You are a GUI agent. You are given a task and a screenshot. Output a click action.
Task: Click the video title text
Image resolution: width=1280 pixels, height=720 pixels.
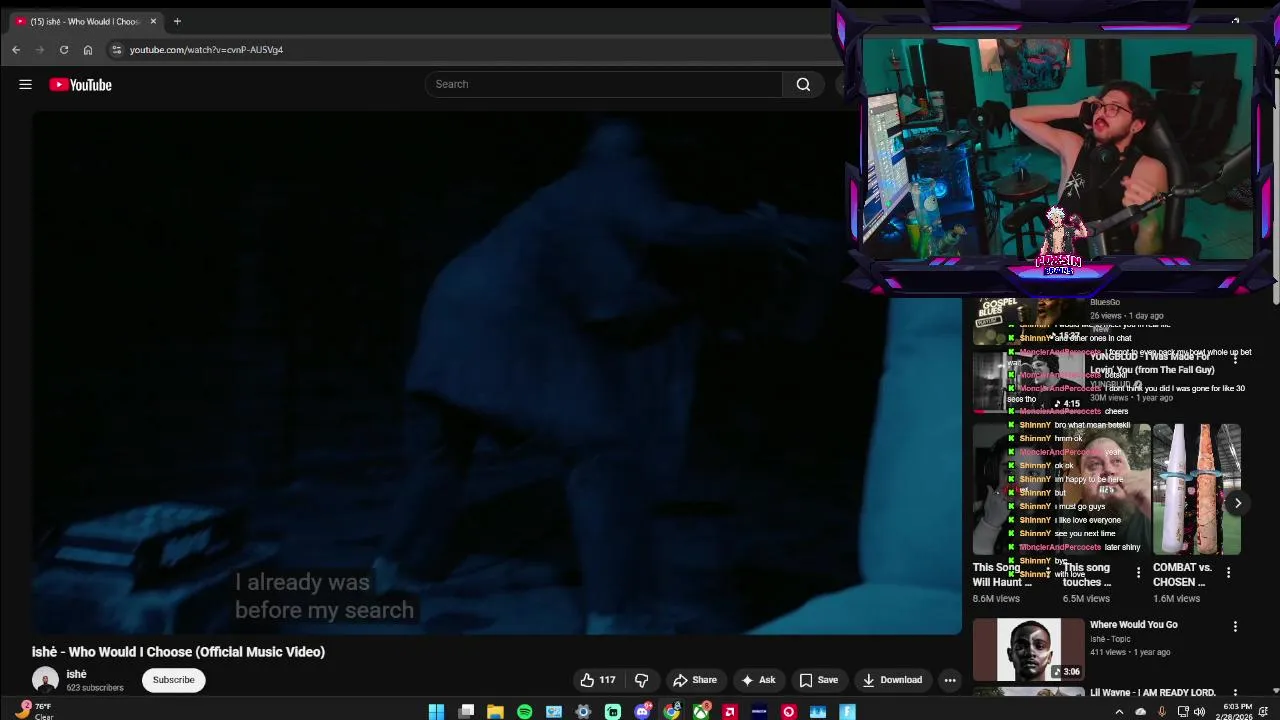[x=178, y=652]
